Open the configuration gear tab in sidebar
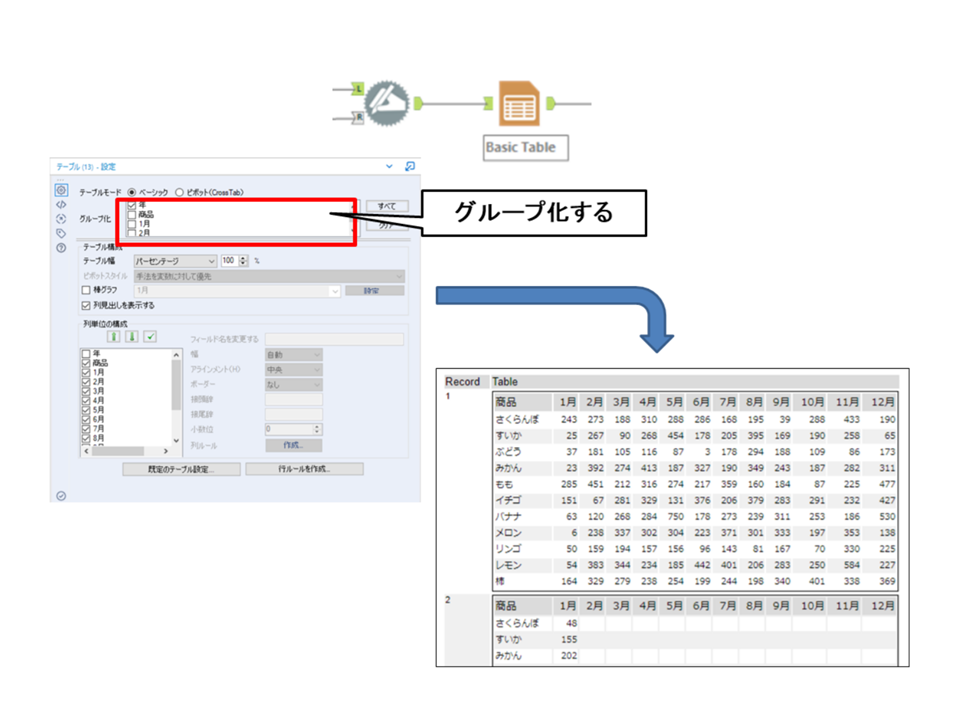 60,190
